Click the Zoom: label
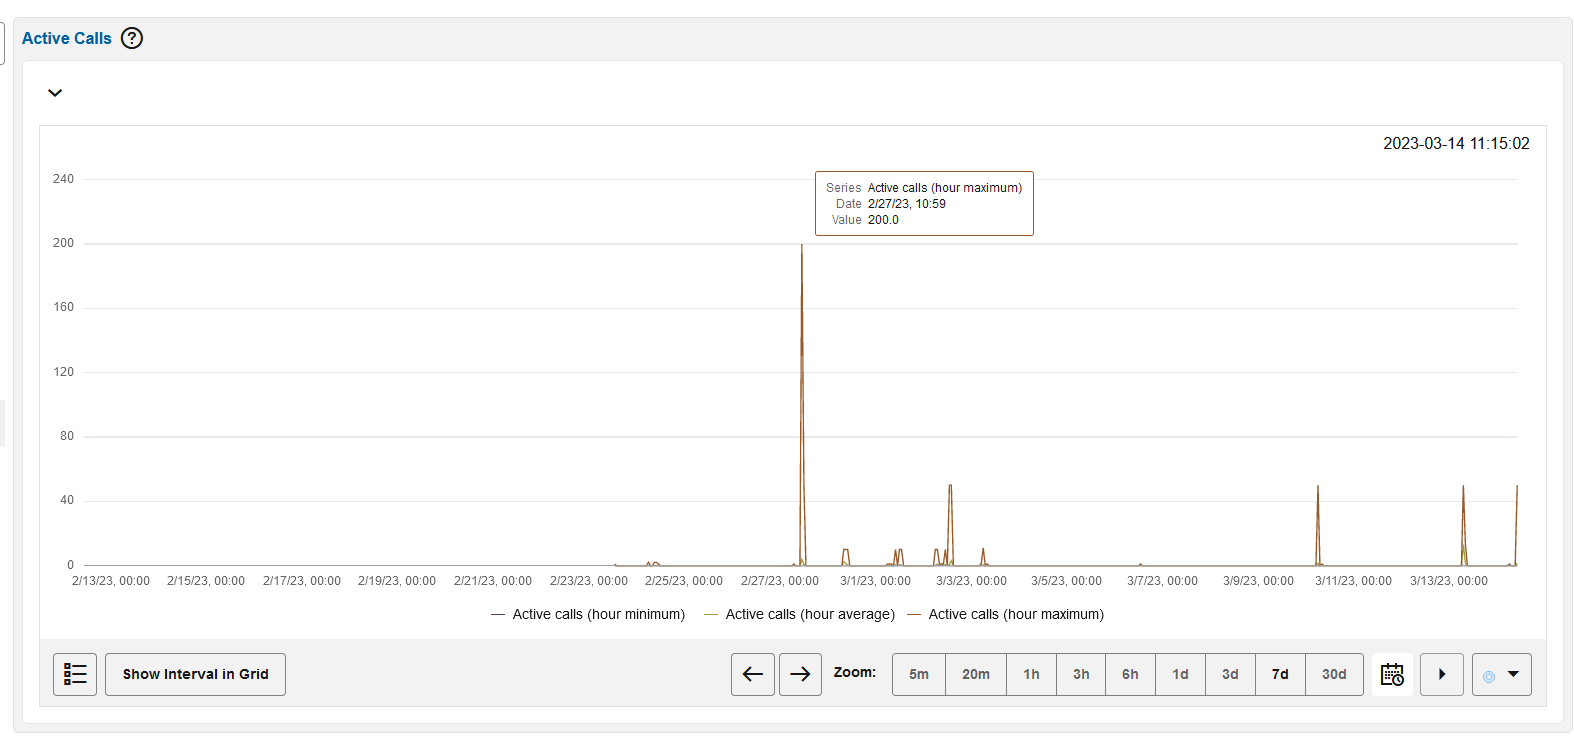This screenshot has width=1574, height=741. [855, 672]
